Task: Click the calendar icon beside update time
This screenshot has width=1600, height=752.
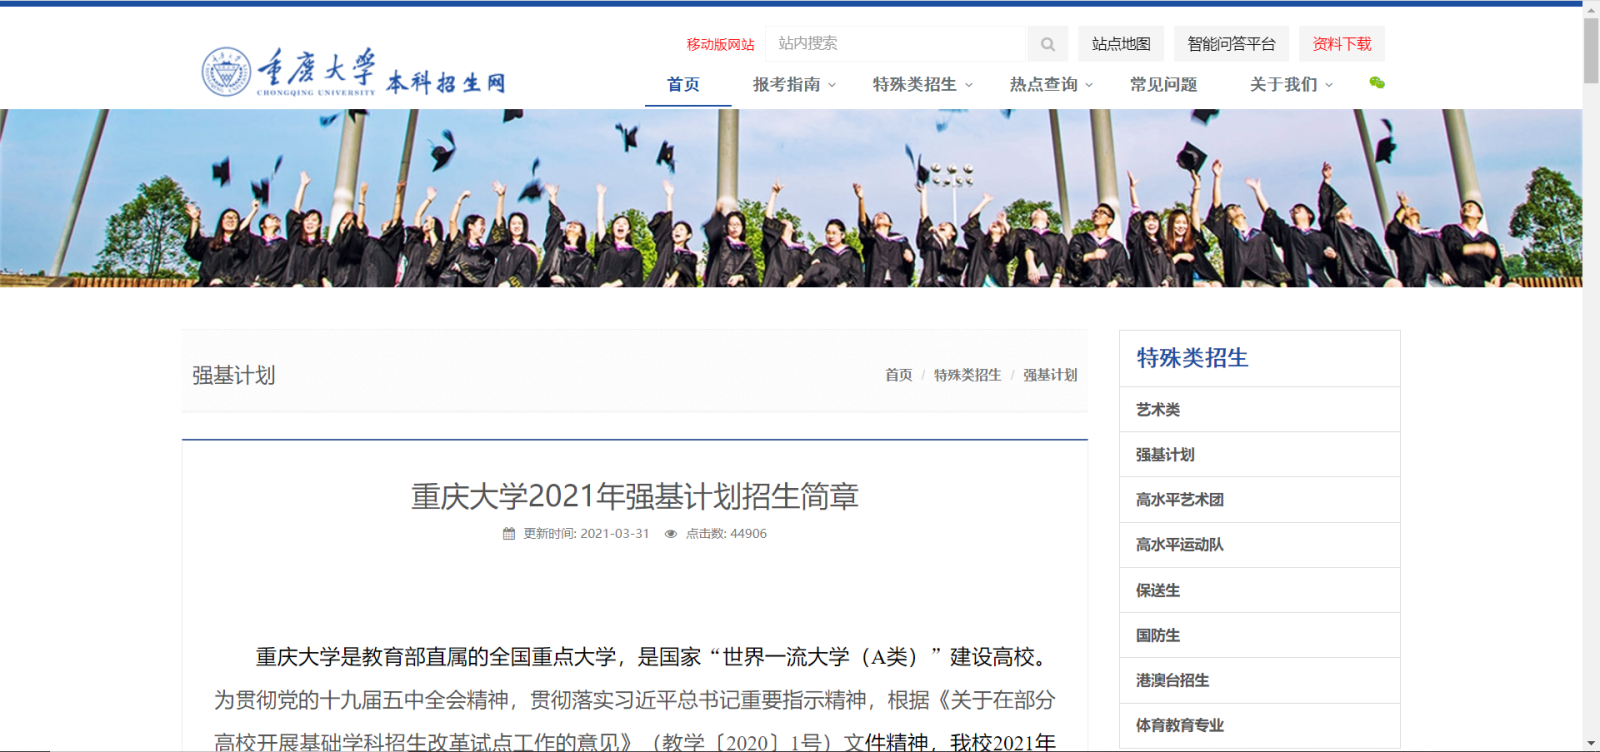Action: [509, 534]
